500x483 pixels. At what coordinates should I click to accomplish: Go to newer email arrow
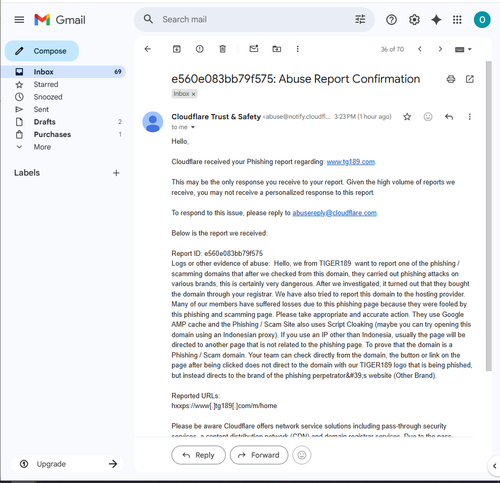[x=420, y=49]
